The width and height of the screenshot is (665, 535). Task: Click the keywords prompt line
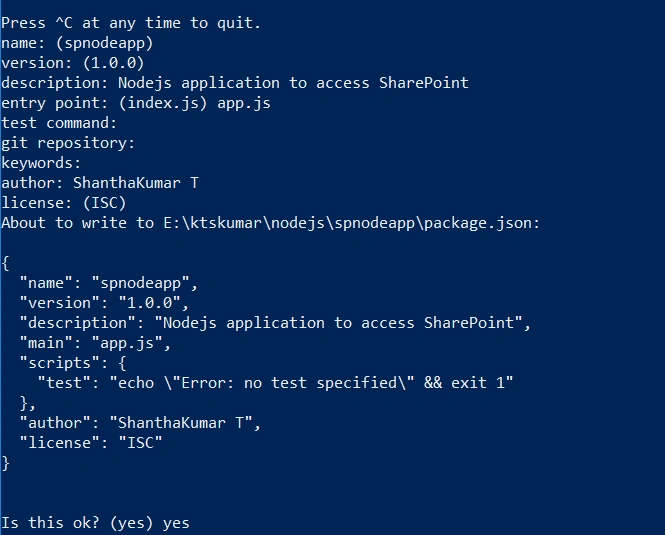[x=41, y=163]
